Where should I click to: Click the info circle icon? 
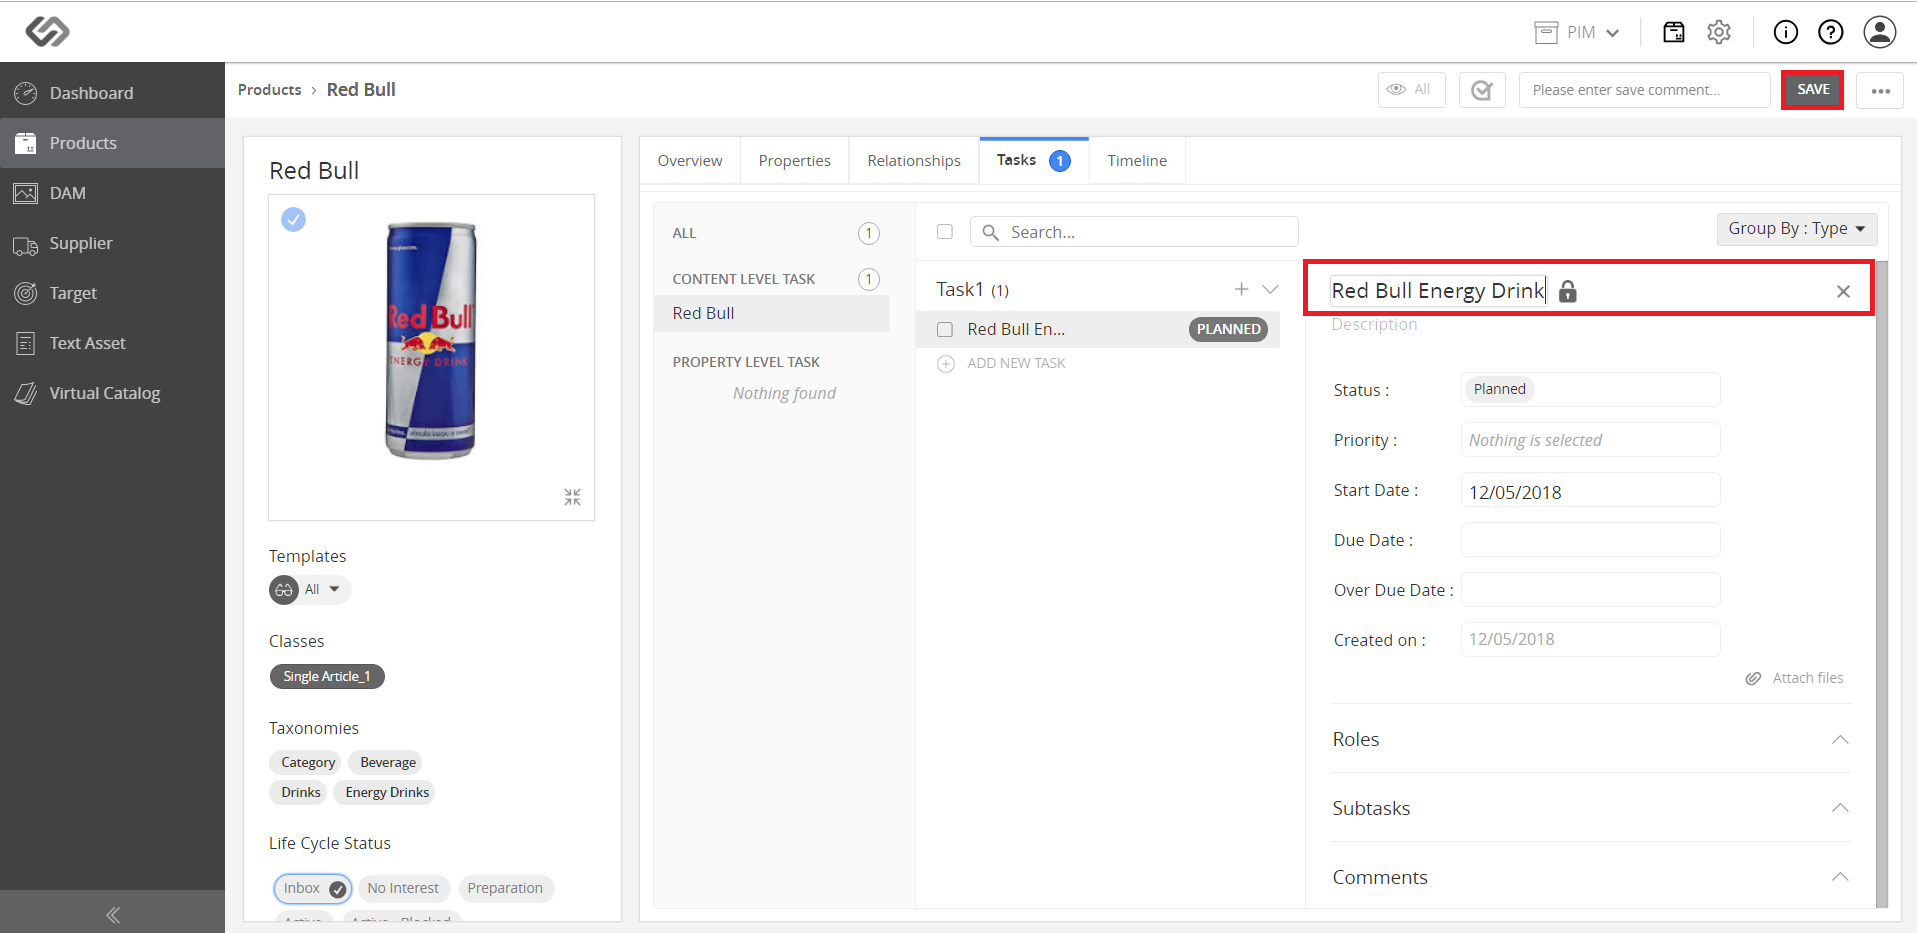[x=1785, y=32]
